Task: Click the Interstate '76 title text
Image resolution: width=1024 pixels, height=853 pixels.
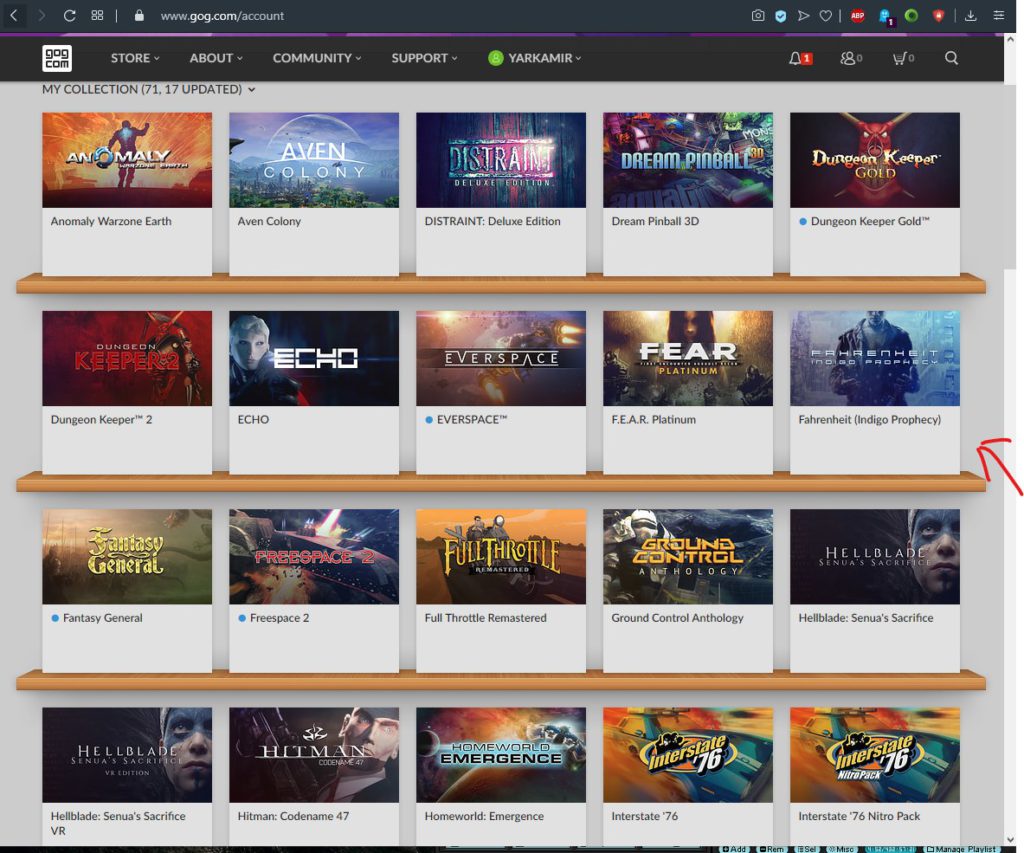Action: click(645, 816)
